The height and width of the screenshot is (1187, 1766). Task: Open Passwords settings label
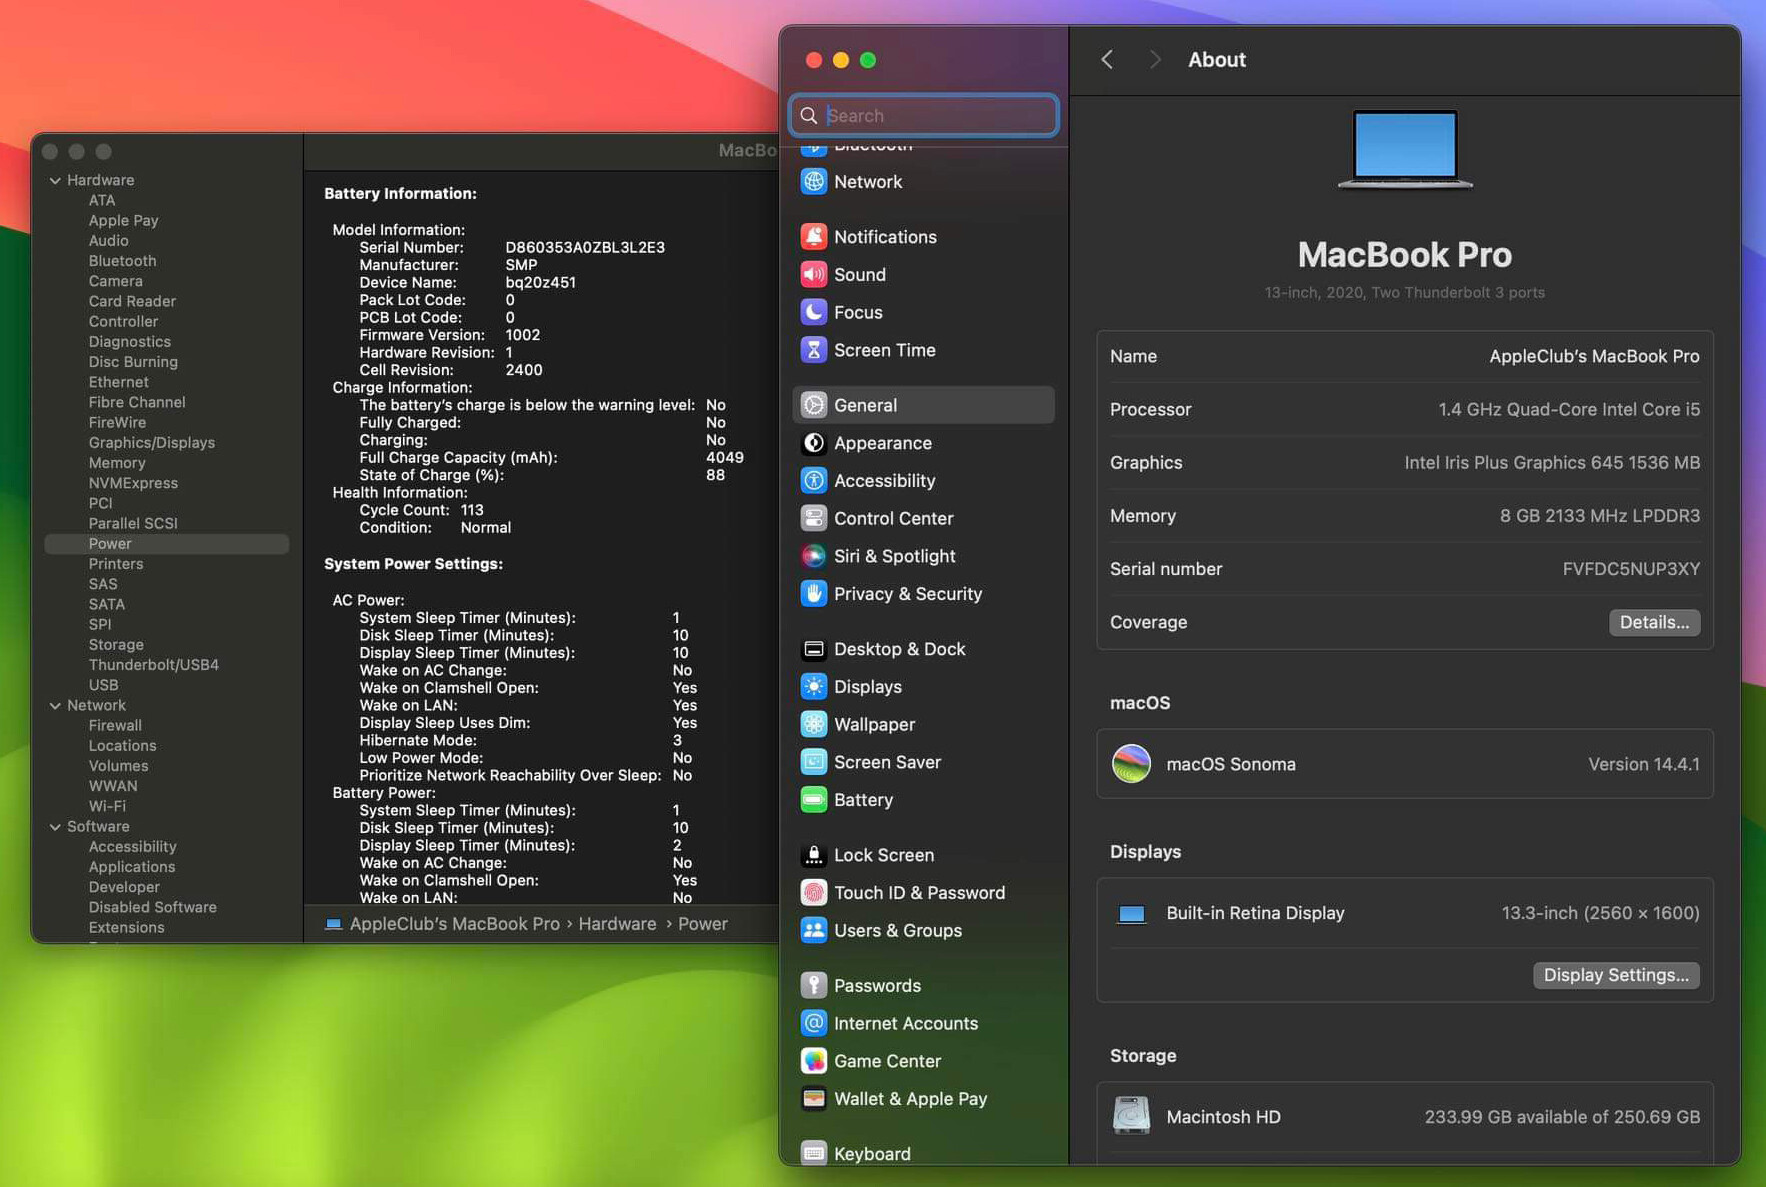(877, 985)
